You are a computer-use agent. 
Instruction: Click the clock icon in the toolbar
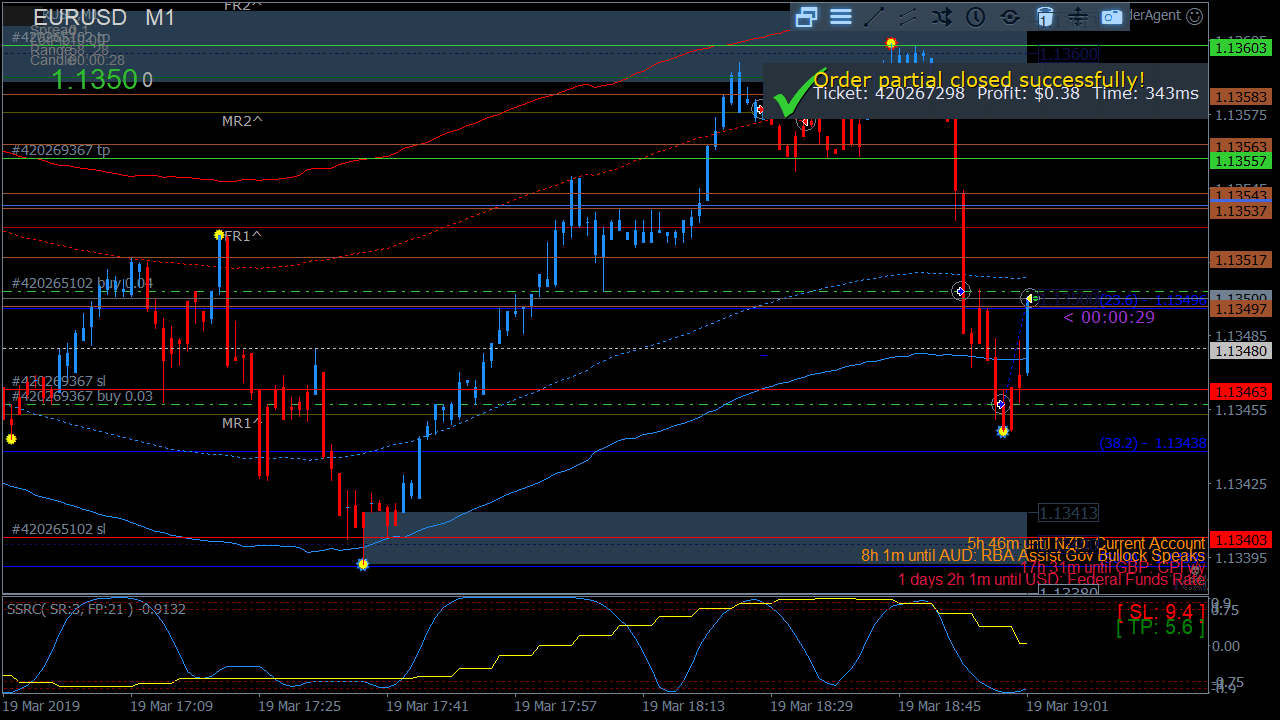click(976, 16)
